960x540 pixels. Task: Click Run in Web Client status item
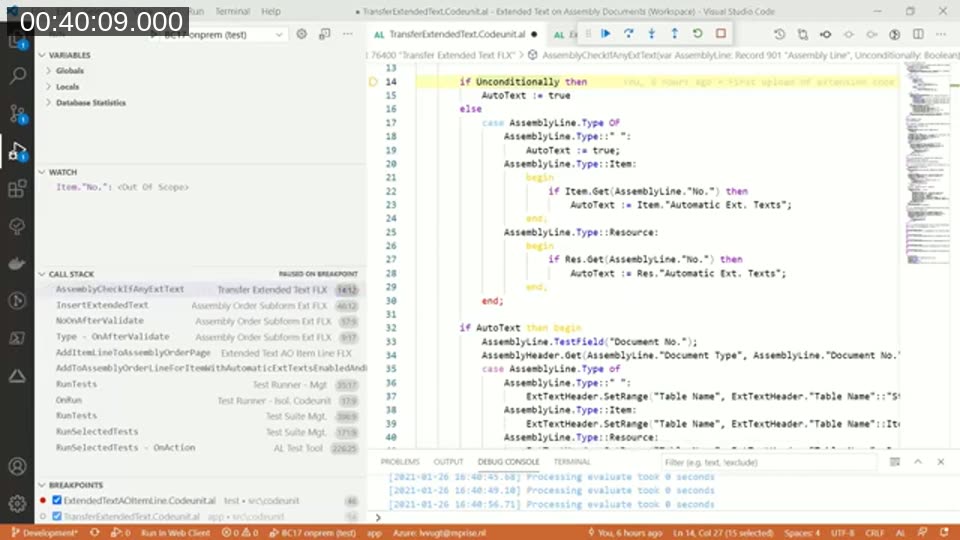coord(175,533)
